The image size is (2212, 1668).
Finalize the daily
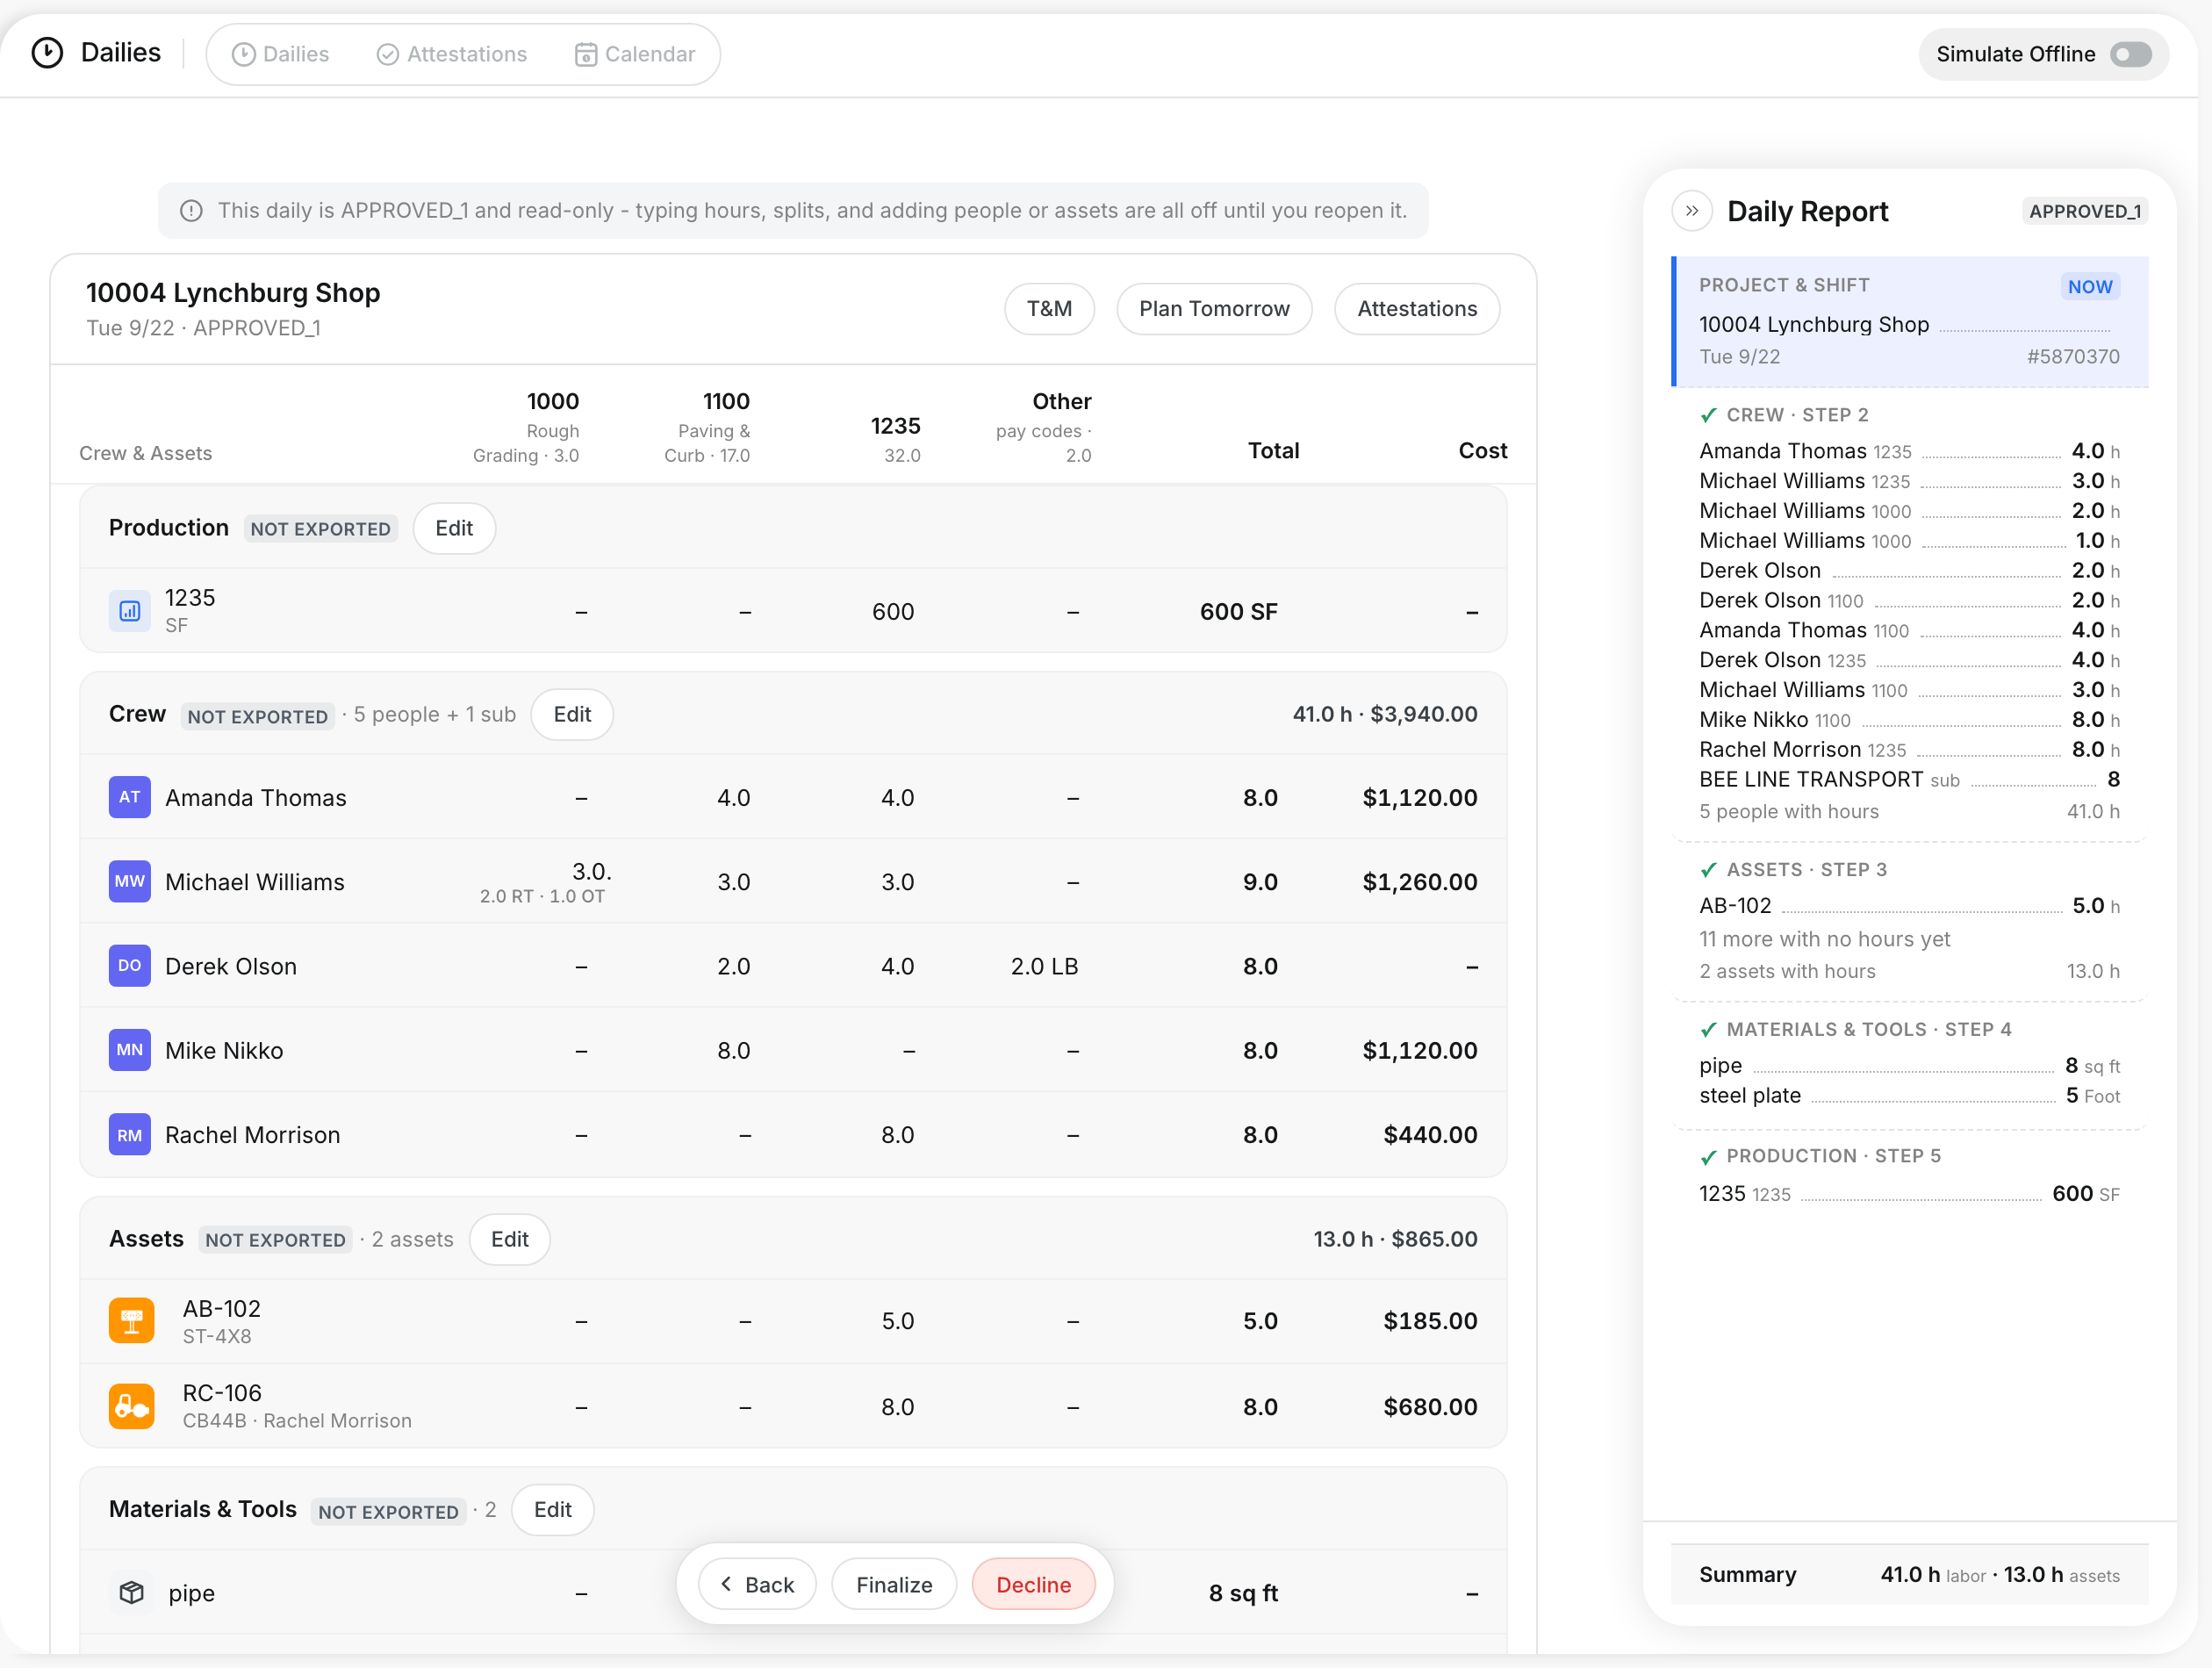(894, 1584)
